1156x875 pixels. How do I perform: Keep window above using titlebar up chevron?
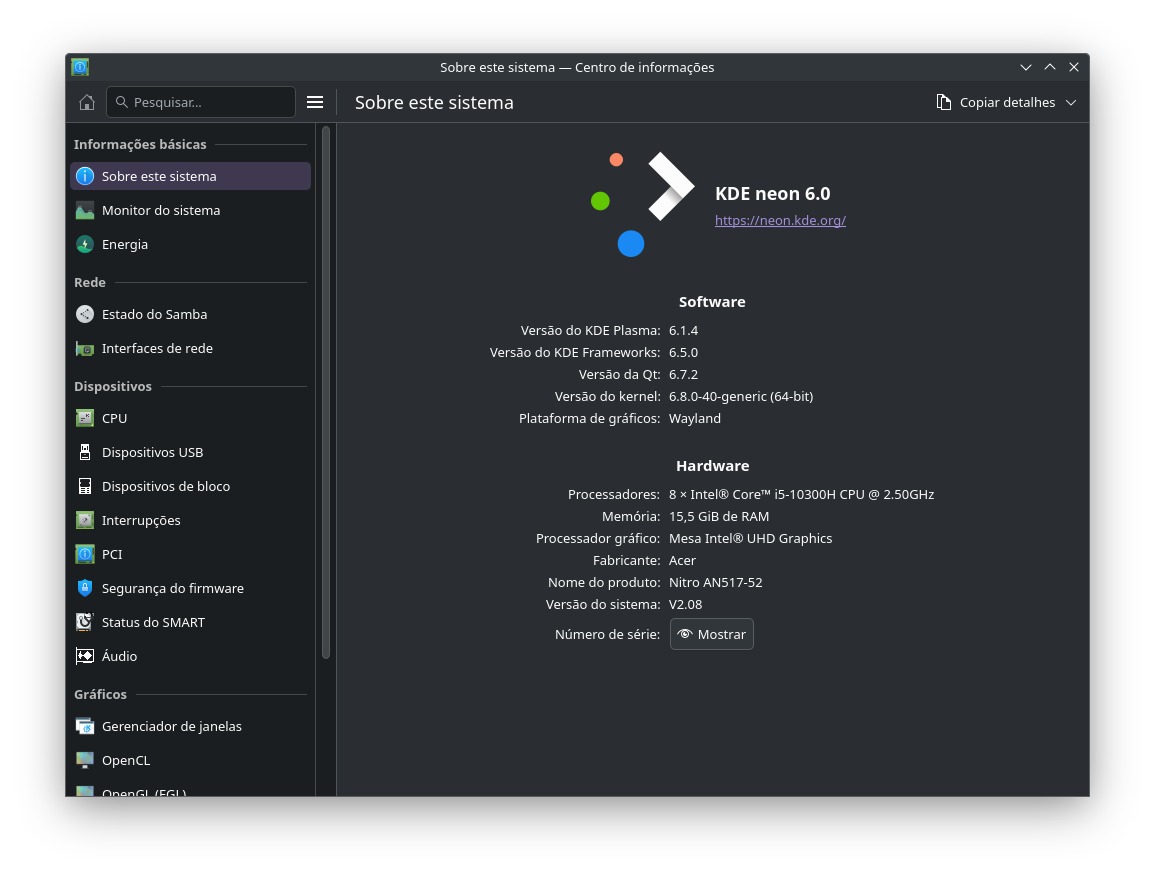click(1050, 67)
